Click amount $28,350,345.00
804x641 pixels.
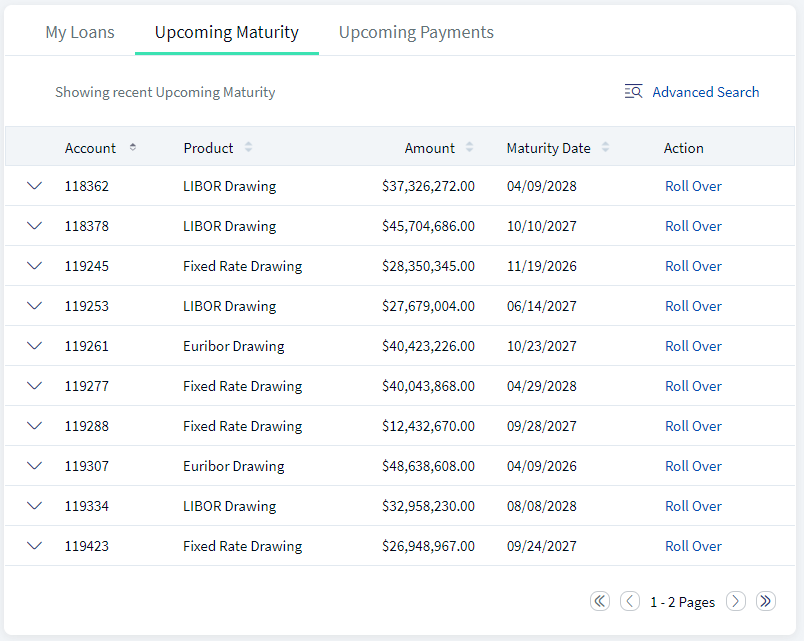click(428, 266)
